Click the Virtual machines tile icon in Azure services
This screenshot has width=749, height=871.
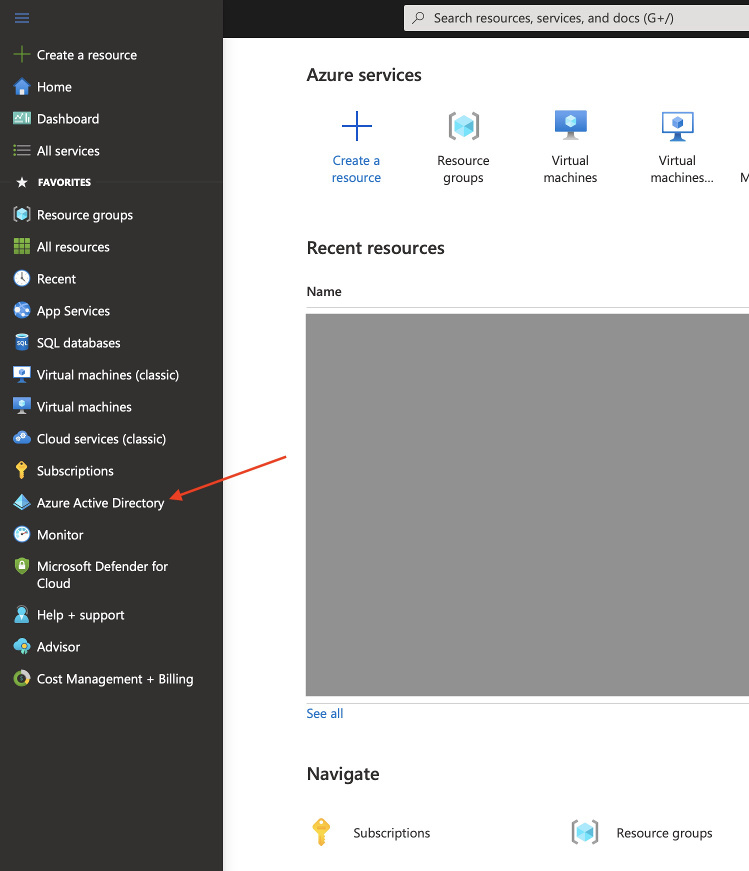[x=571, y=125]
